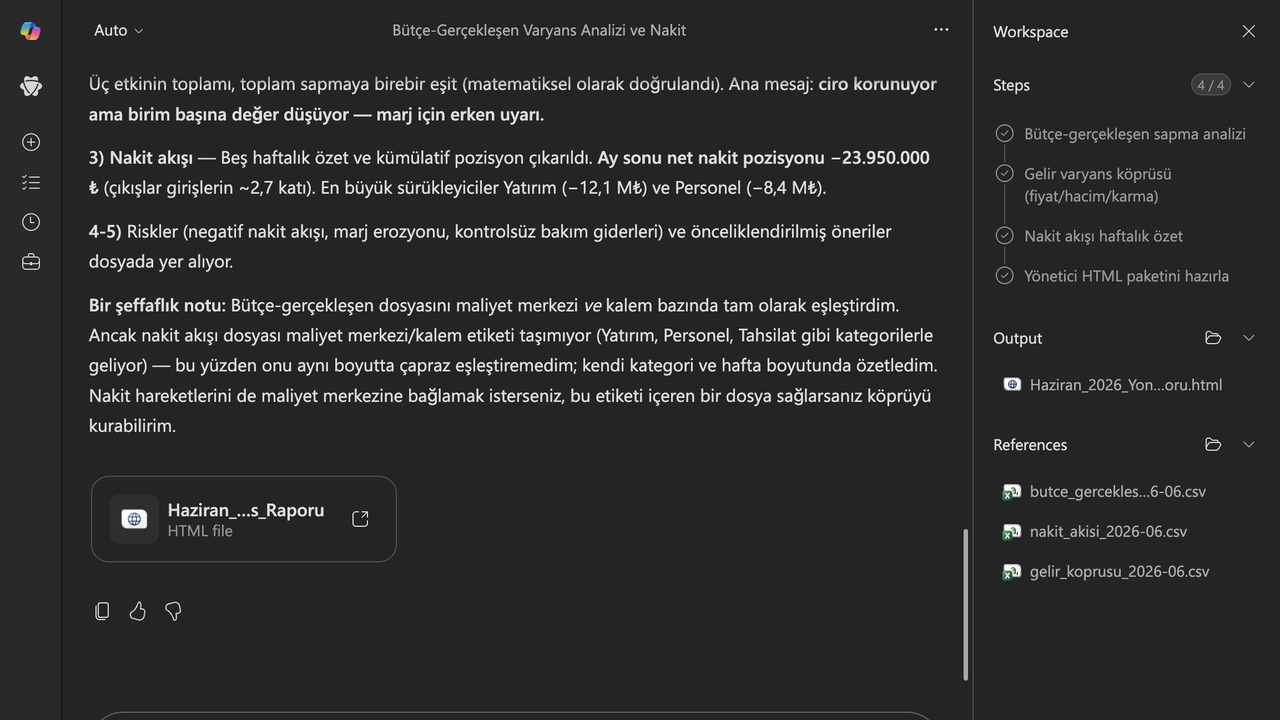Screen dimensions: 1280x720
Task: Click the bold text '3) Nakit akışı'
Action: pyautogui.click(x=141, y=158)
